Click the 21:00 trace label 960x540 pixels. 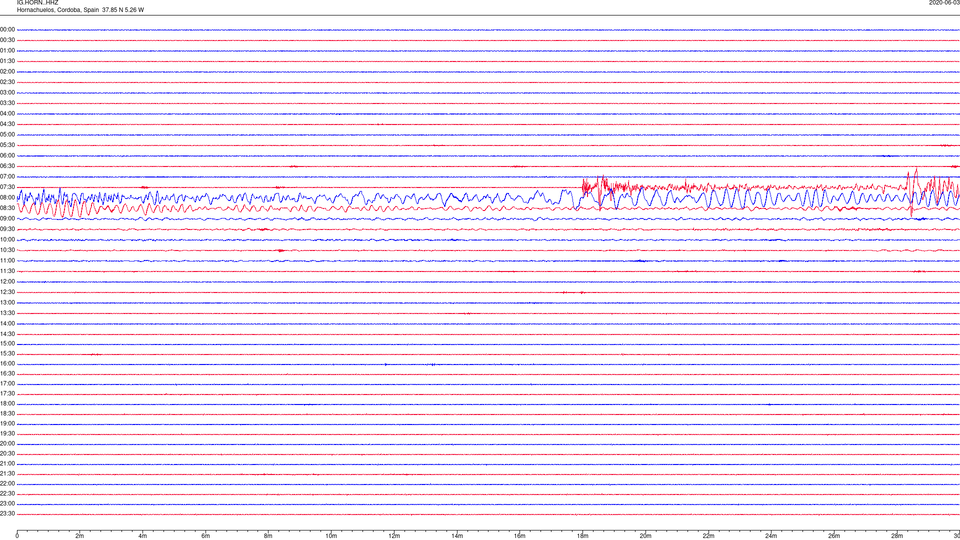coord(7,464)
